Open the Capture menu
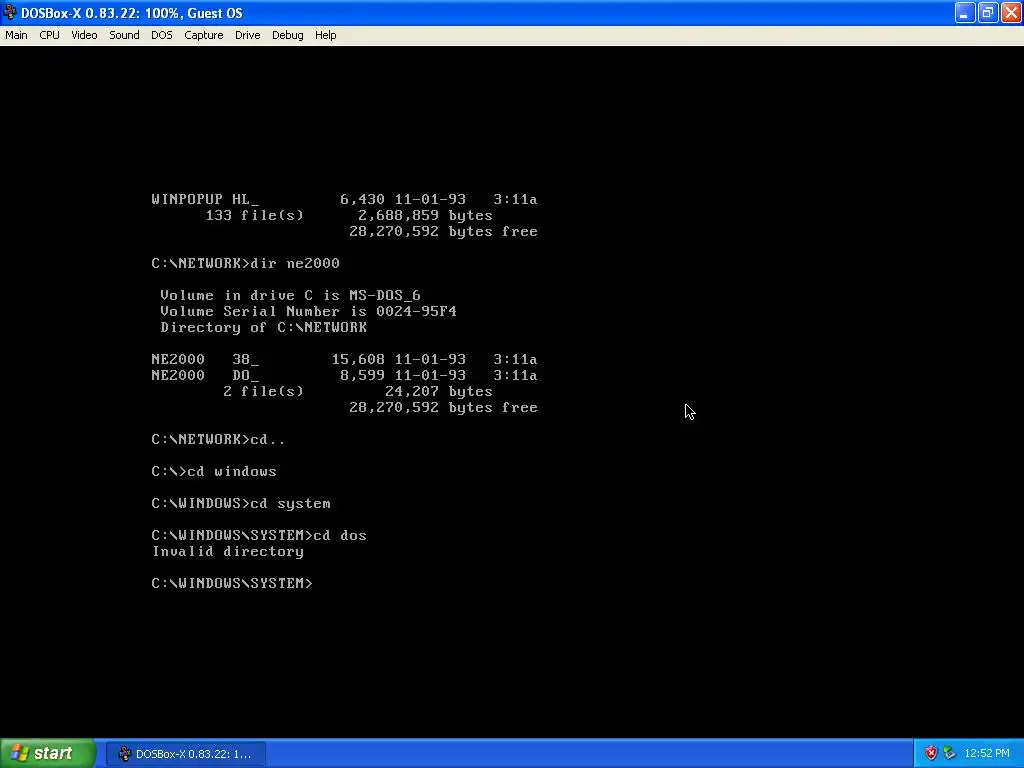The width and height of the screenshot is (1024, 768). 204,35
